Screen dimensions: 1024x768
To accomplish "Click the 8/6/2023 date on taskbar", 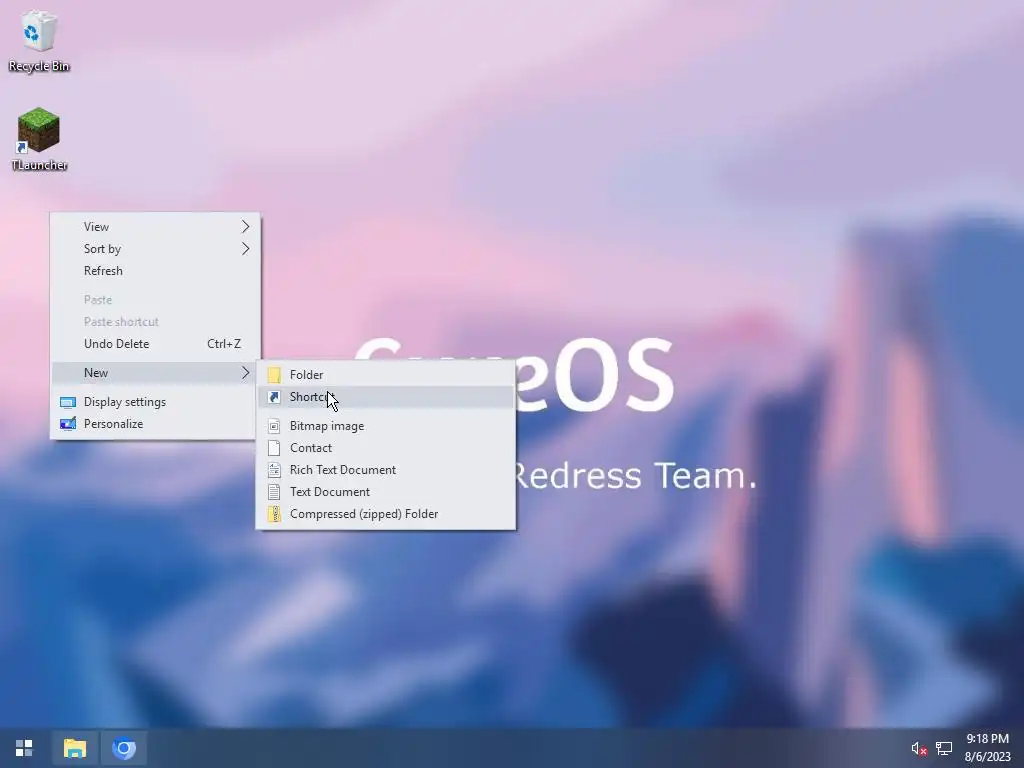I will click(987, 758).
